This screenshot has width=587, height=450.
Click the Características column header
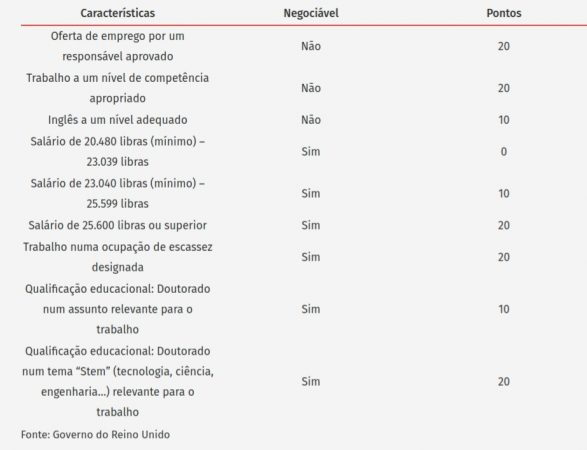click(118, 13)
